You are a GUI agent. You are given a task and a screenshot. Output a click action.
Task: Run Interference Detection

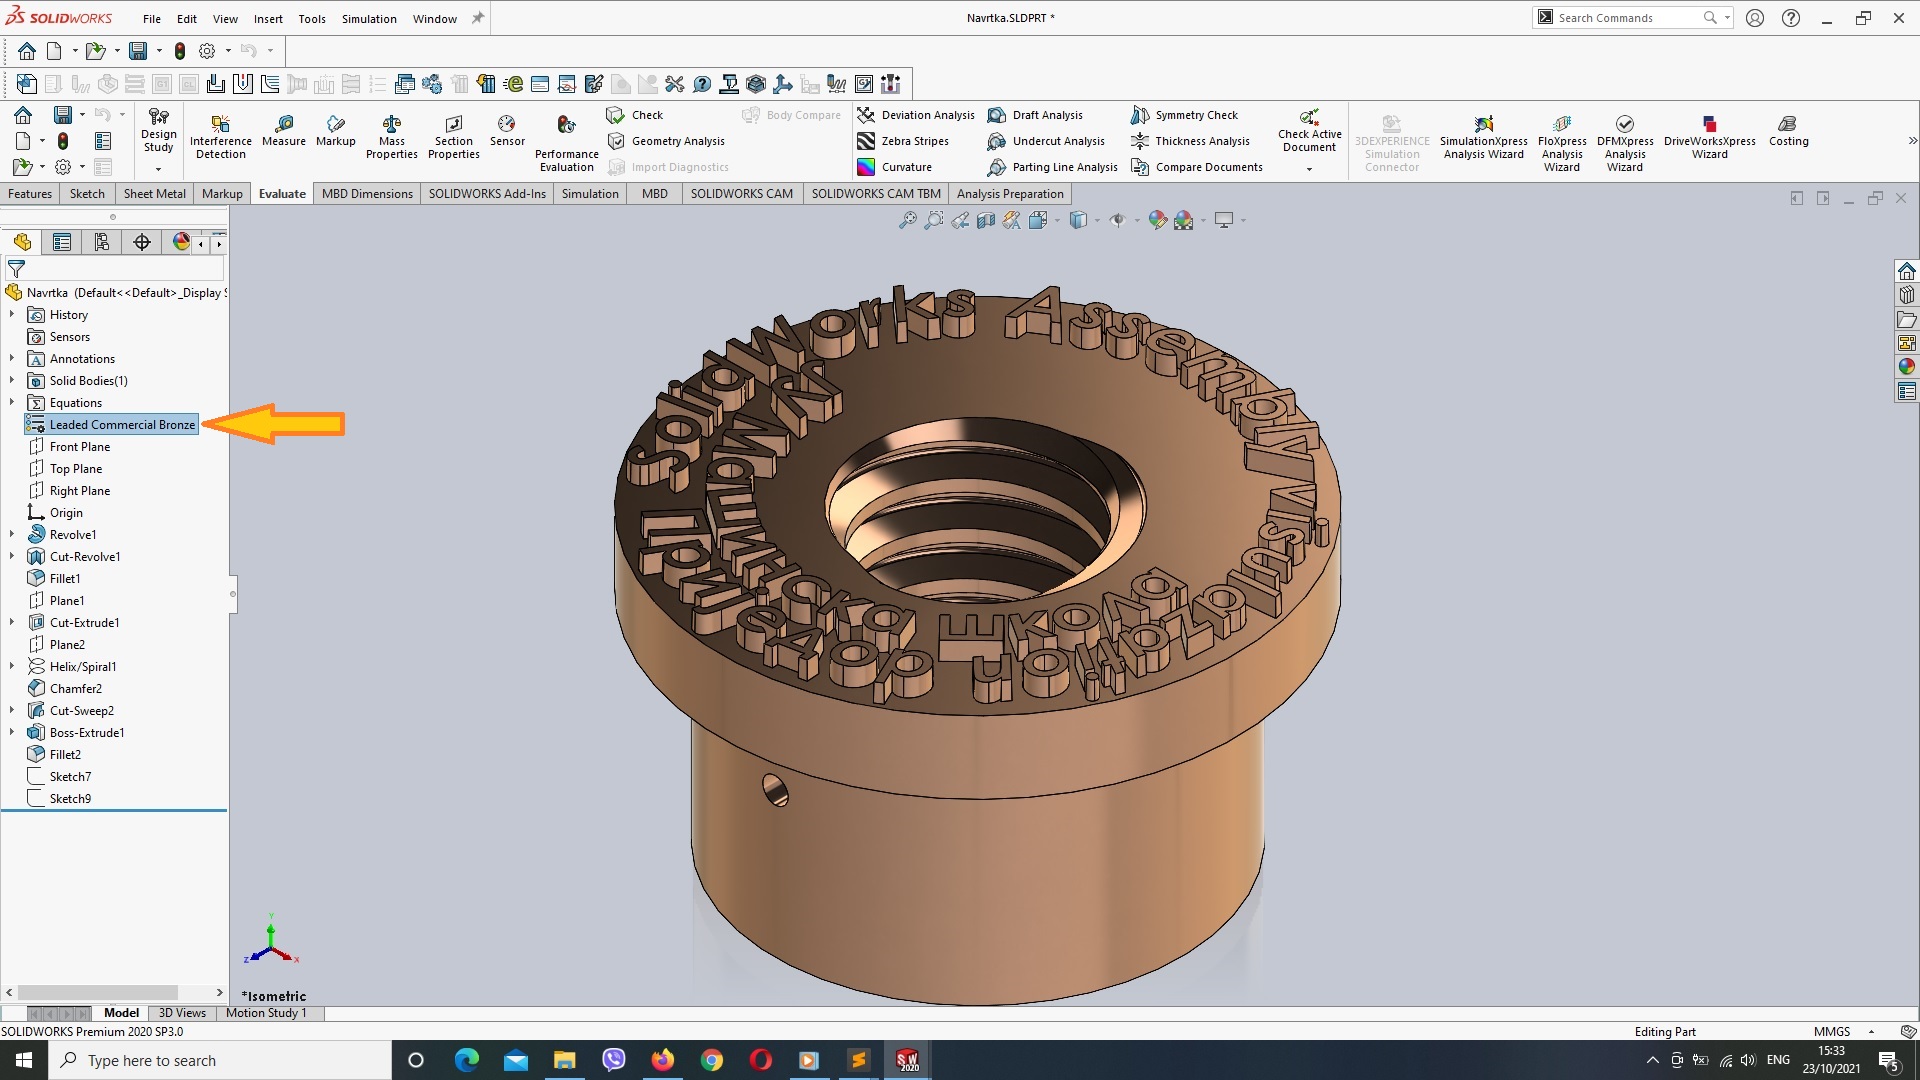[x=220, y=137]
